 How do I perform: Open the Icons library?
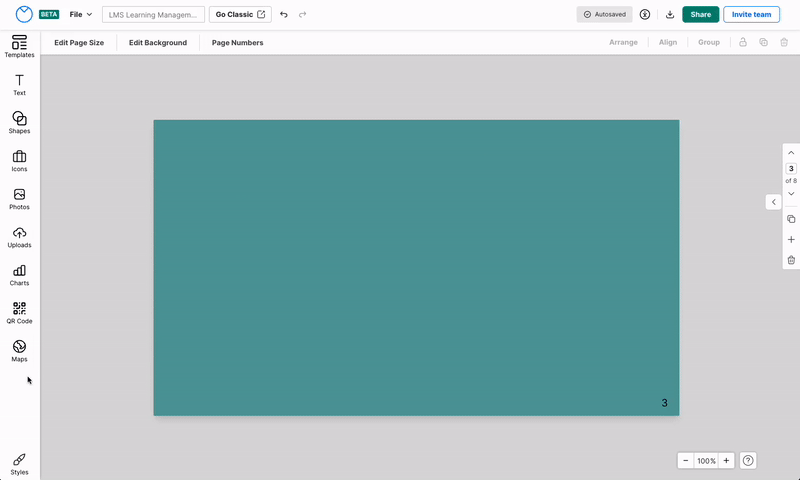(19, 160)
